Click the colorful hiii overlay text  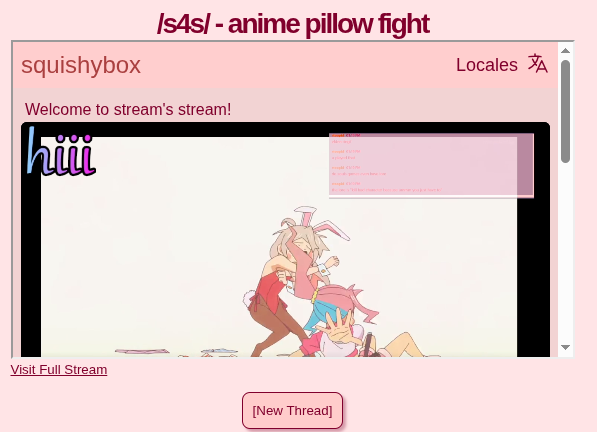61,152
